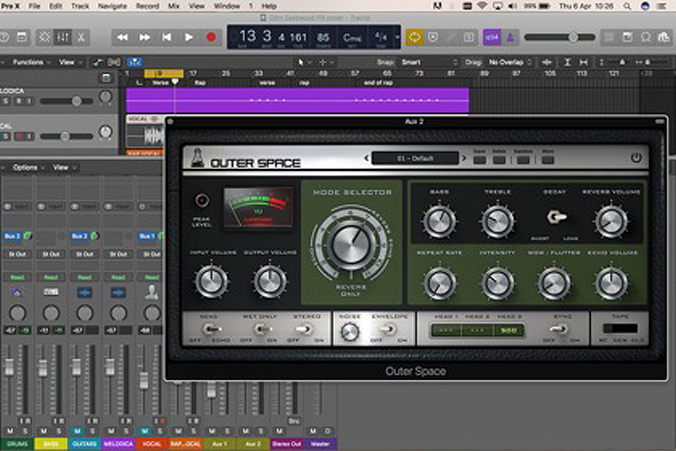
Task: Open the pointer tool selector dropdown
Action: (304, 63)
